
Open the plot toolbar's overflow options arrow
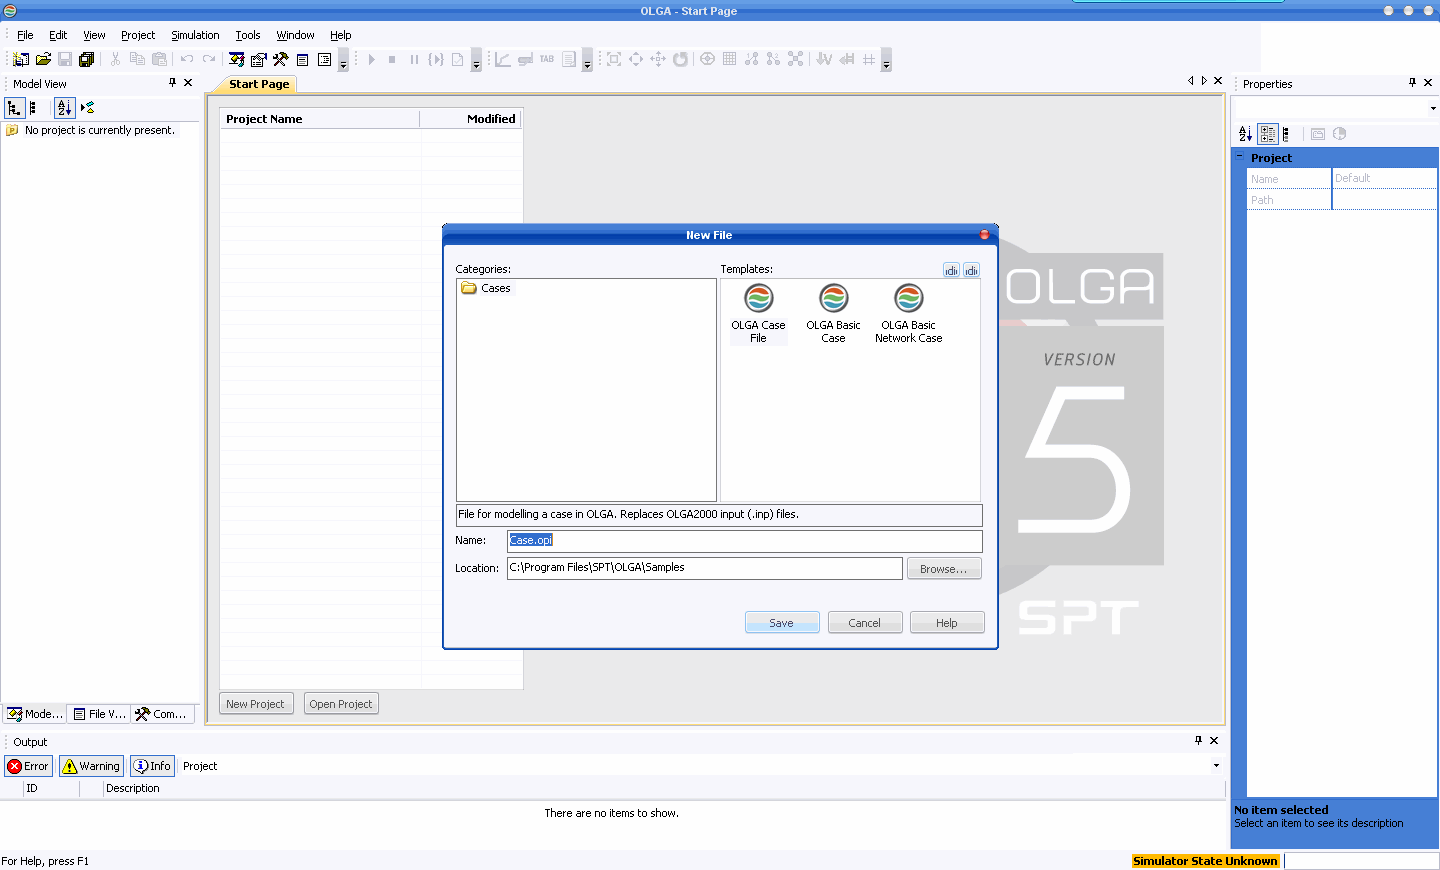pyautogui.click(x=587, y=60)
